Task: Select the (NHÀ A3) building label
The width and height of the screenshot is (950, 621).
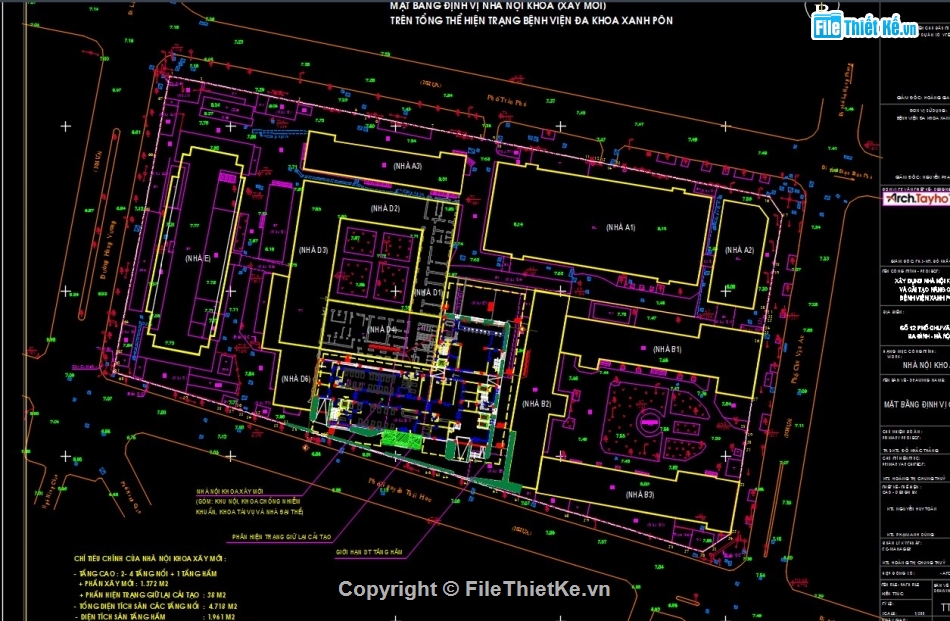Action: (x=407, y=166)
